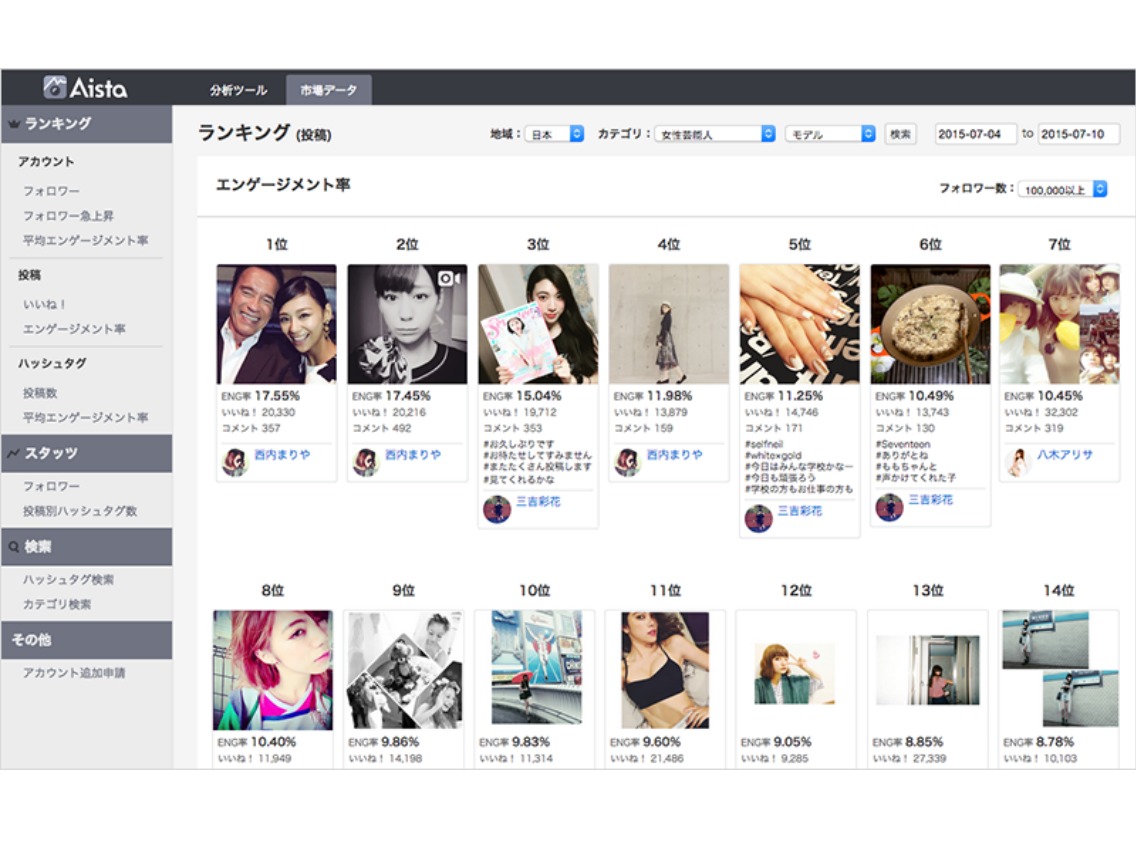This screenshot has height=852, width=1136.
Task: Click the video camera icon on 2位 post
Action: click(x=448, y=278)
